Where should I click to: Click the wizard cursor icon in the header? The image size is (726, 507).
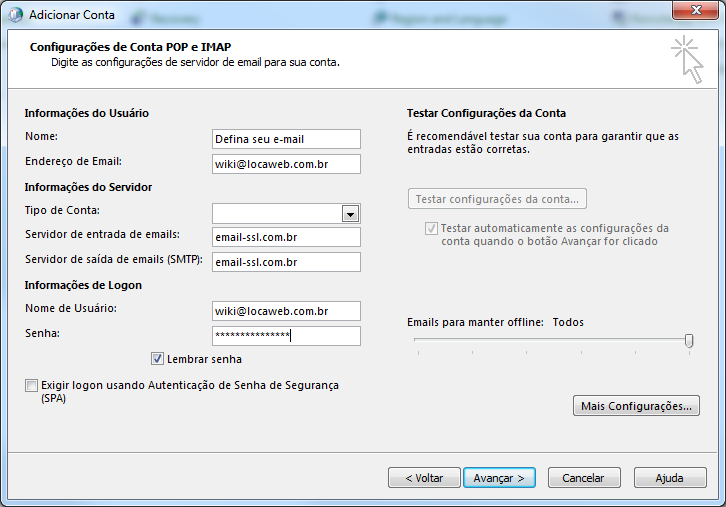pos(688,59)
